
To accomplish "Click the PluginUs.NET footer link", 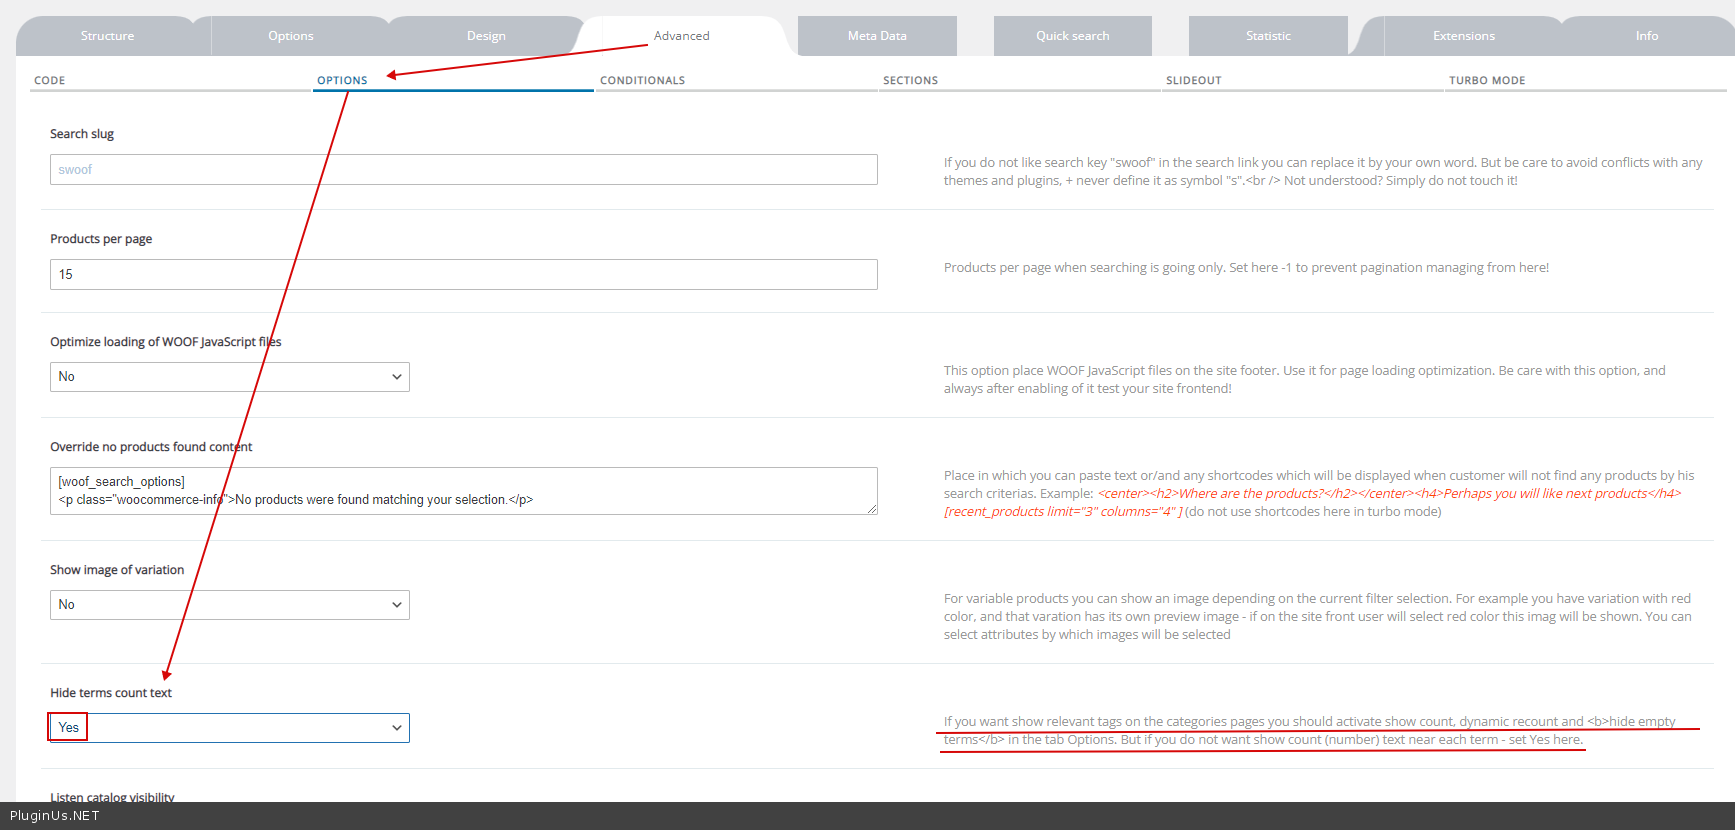I will coord(55,816).
